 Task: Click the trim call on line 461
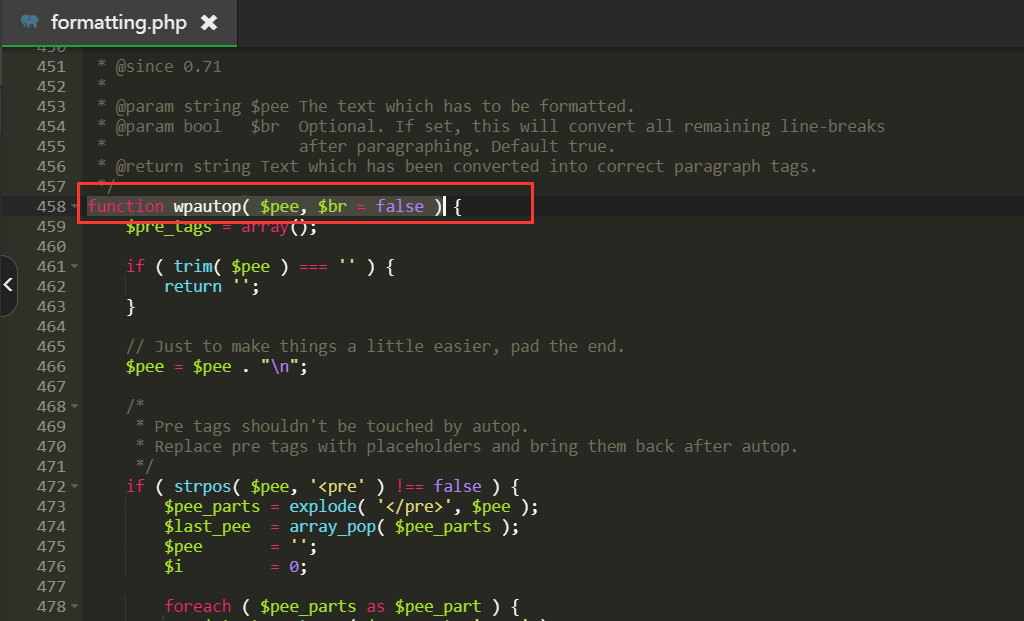(x=192, y=266)
